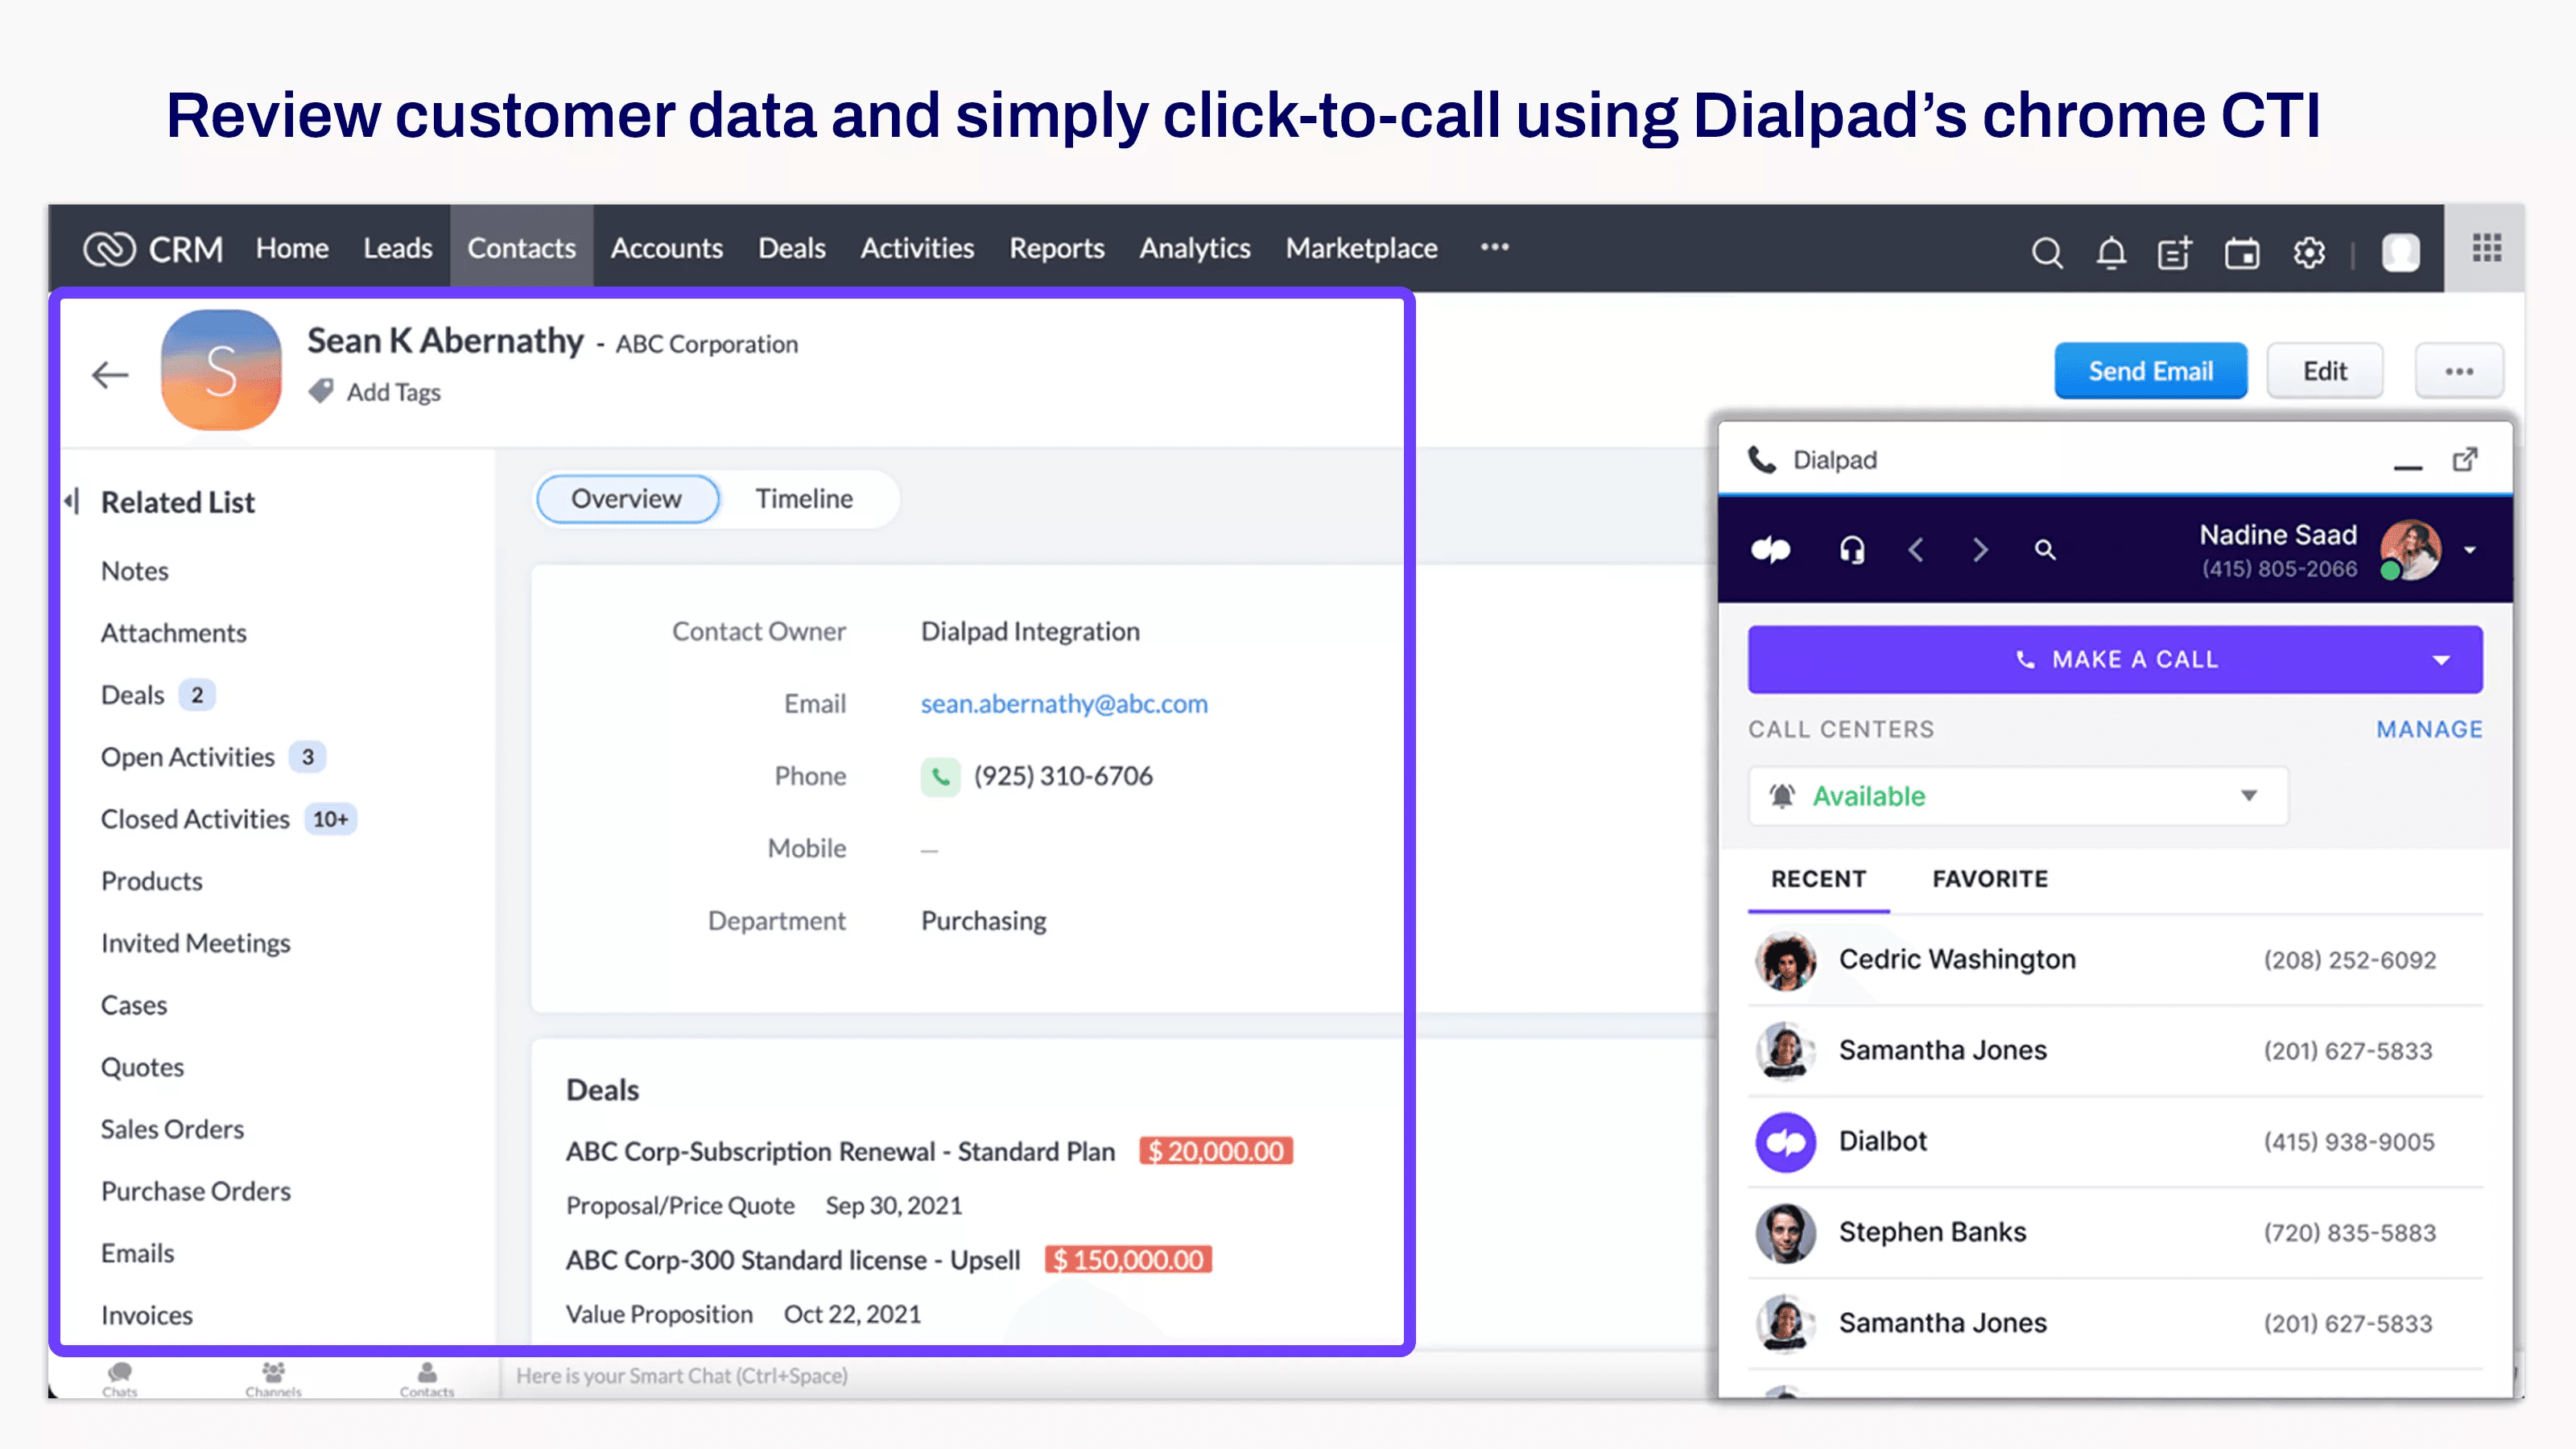Click sean.abernathy@abc.com email link
The width and height of the screenshot is (2576, 1449).
coord(1063,703)
